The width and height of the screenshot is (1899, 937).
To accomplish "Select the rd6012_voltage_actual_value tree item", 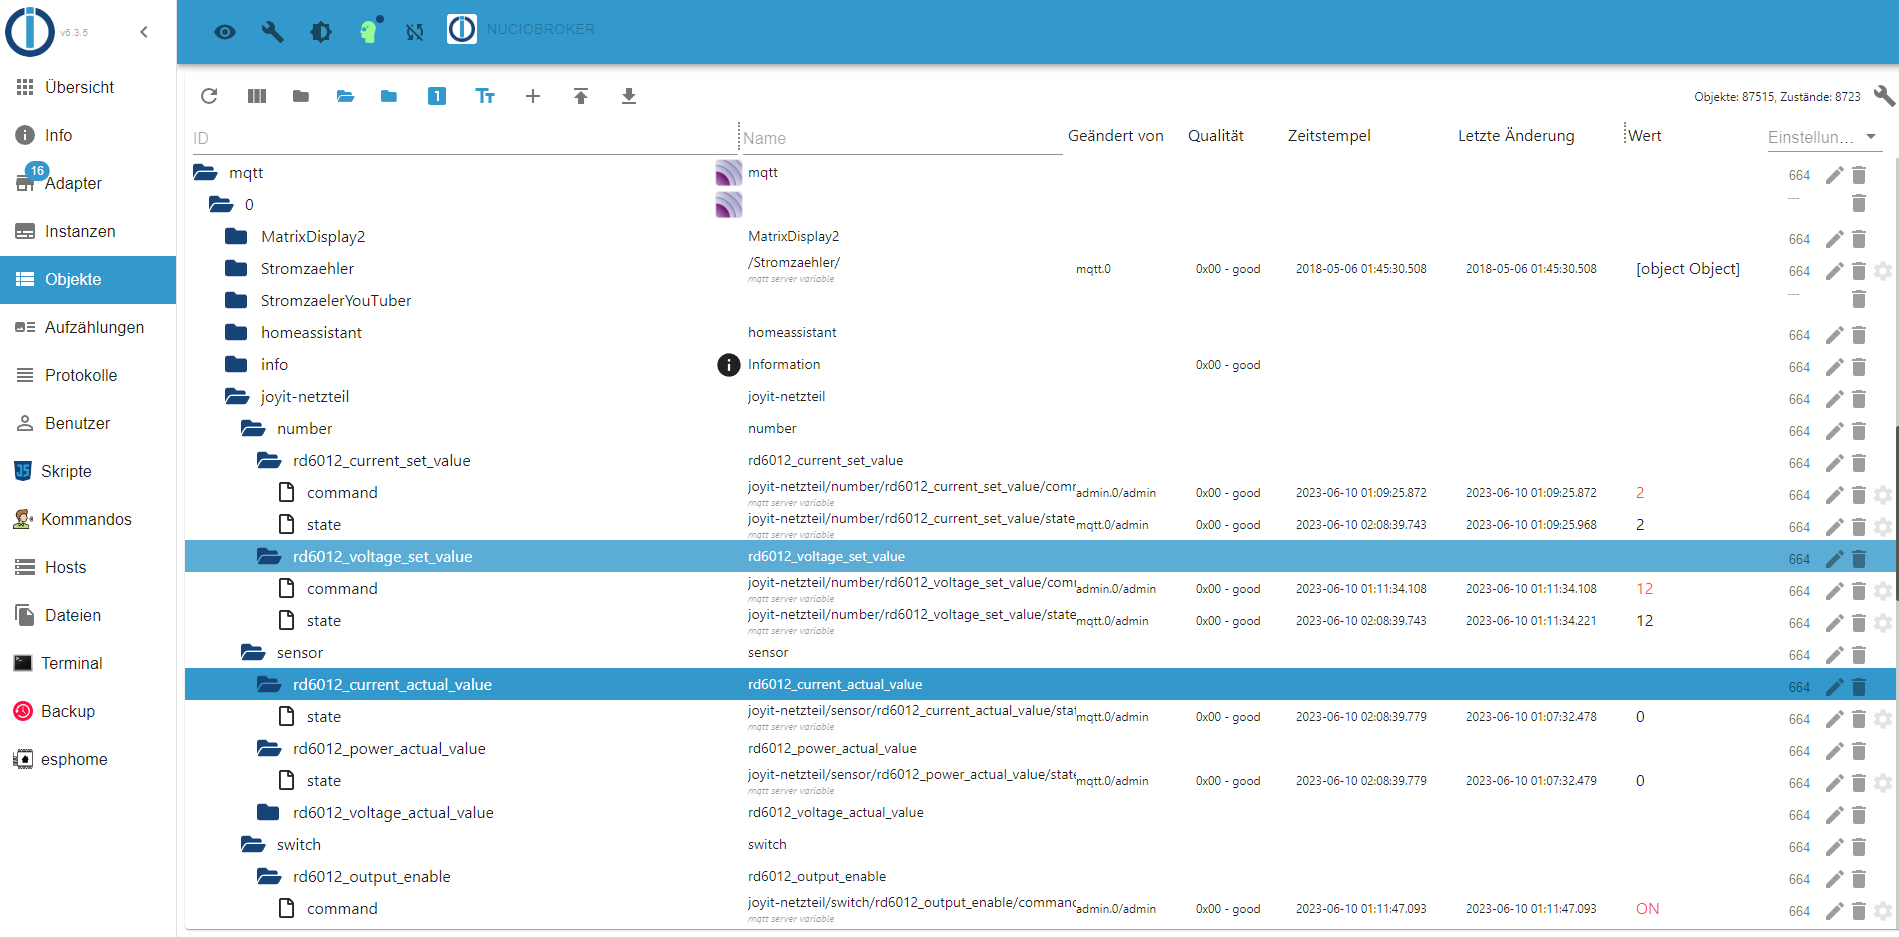I will 393,813.
